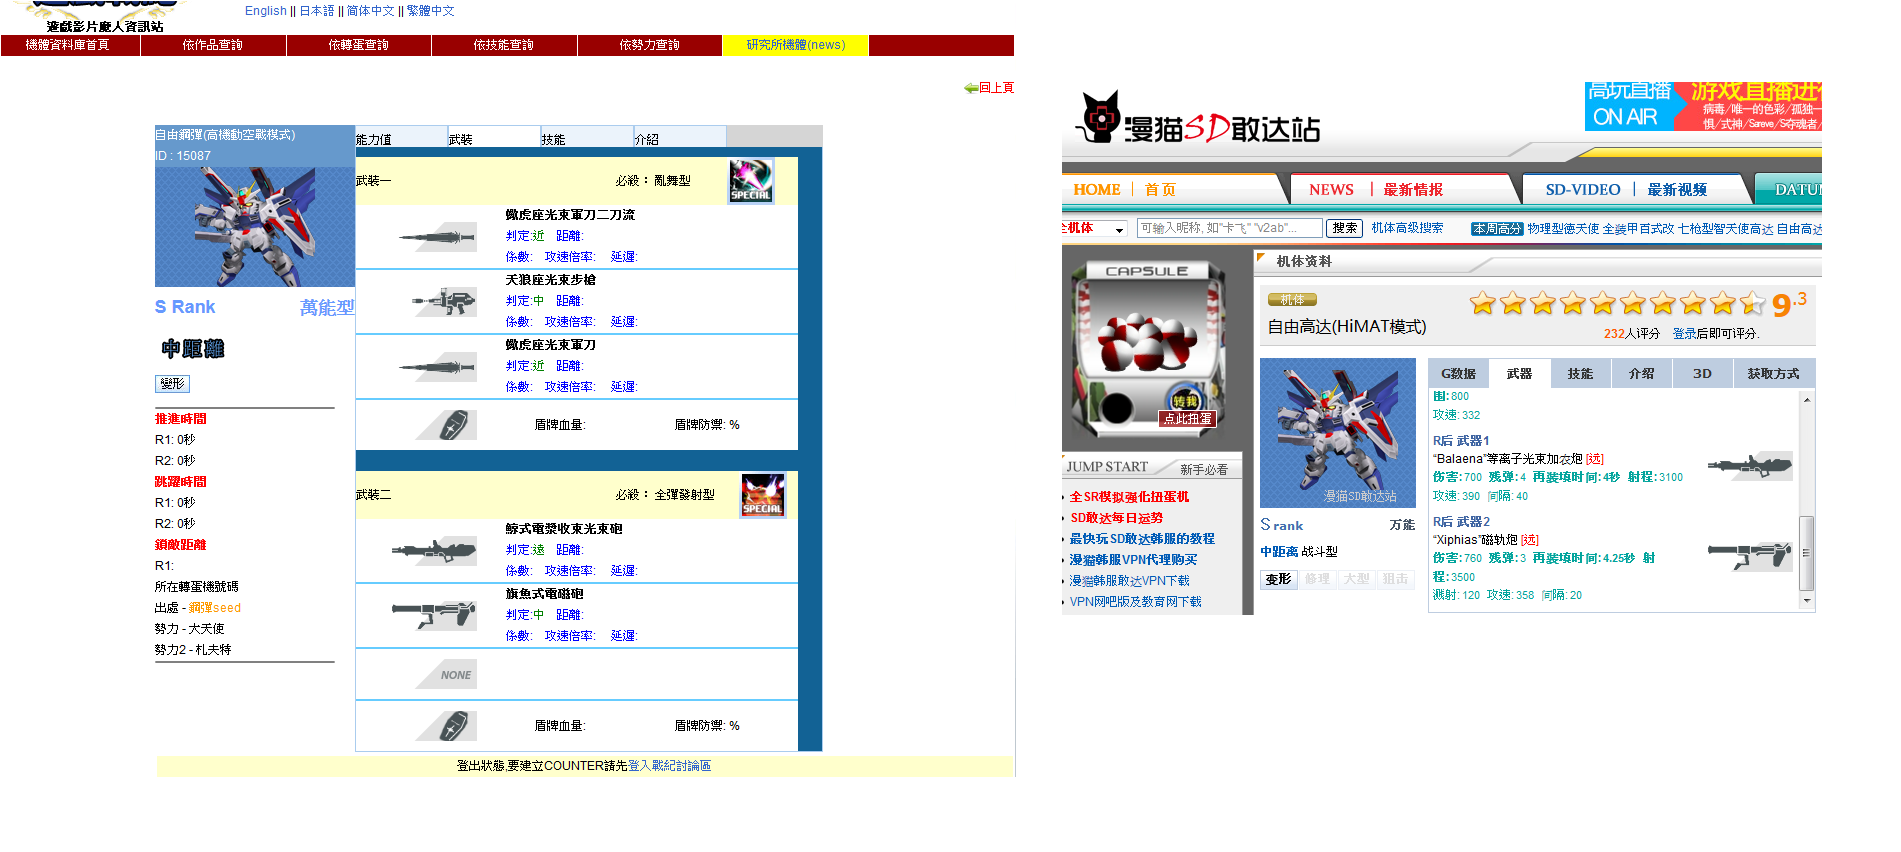Click the Freedom Gundam image on 漫猫 site
Image resolution: width=1901 pixels, height=852 pixels.
1338,433
